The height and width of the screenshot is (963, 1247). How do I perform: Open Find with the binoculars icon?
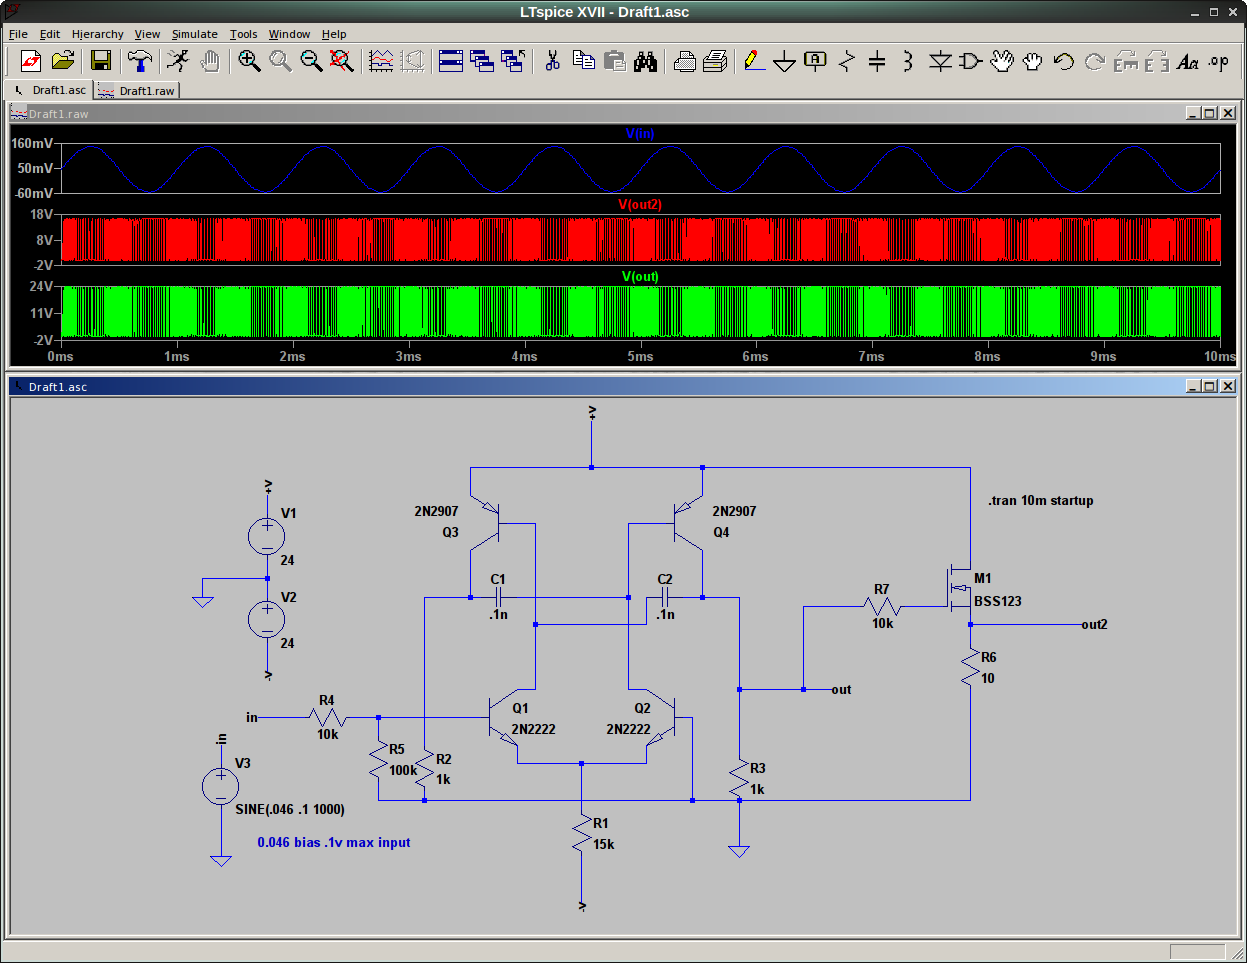[x=646, y=62]
